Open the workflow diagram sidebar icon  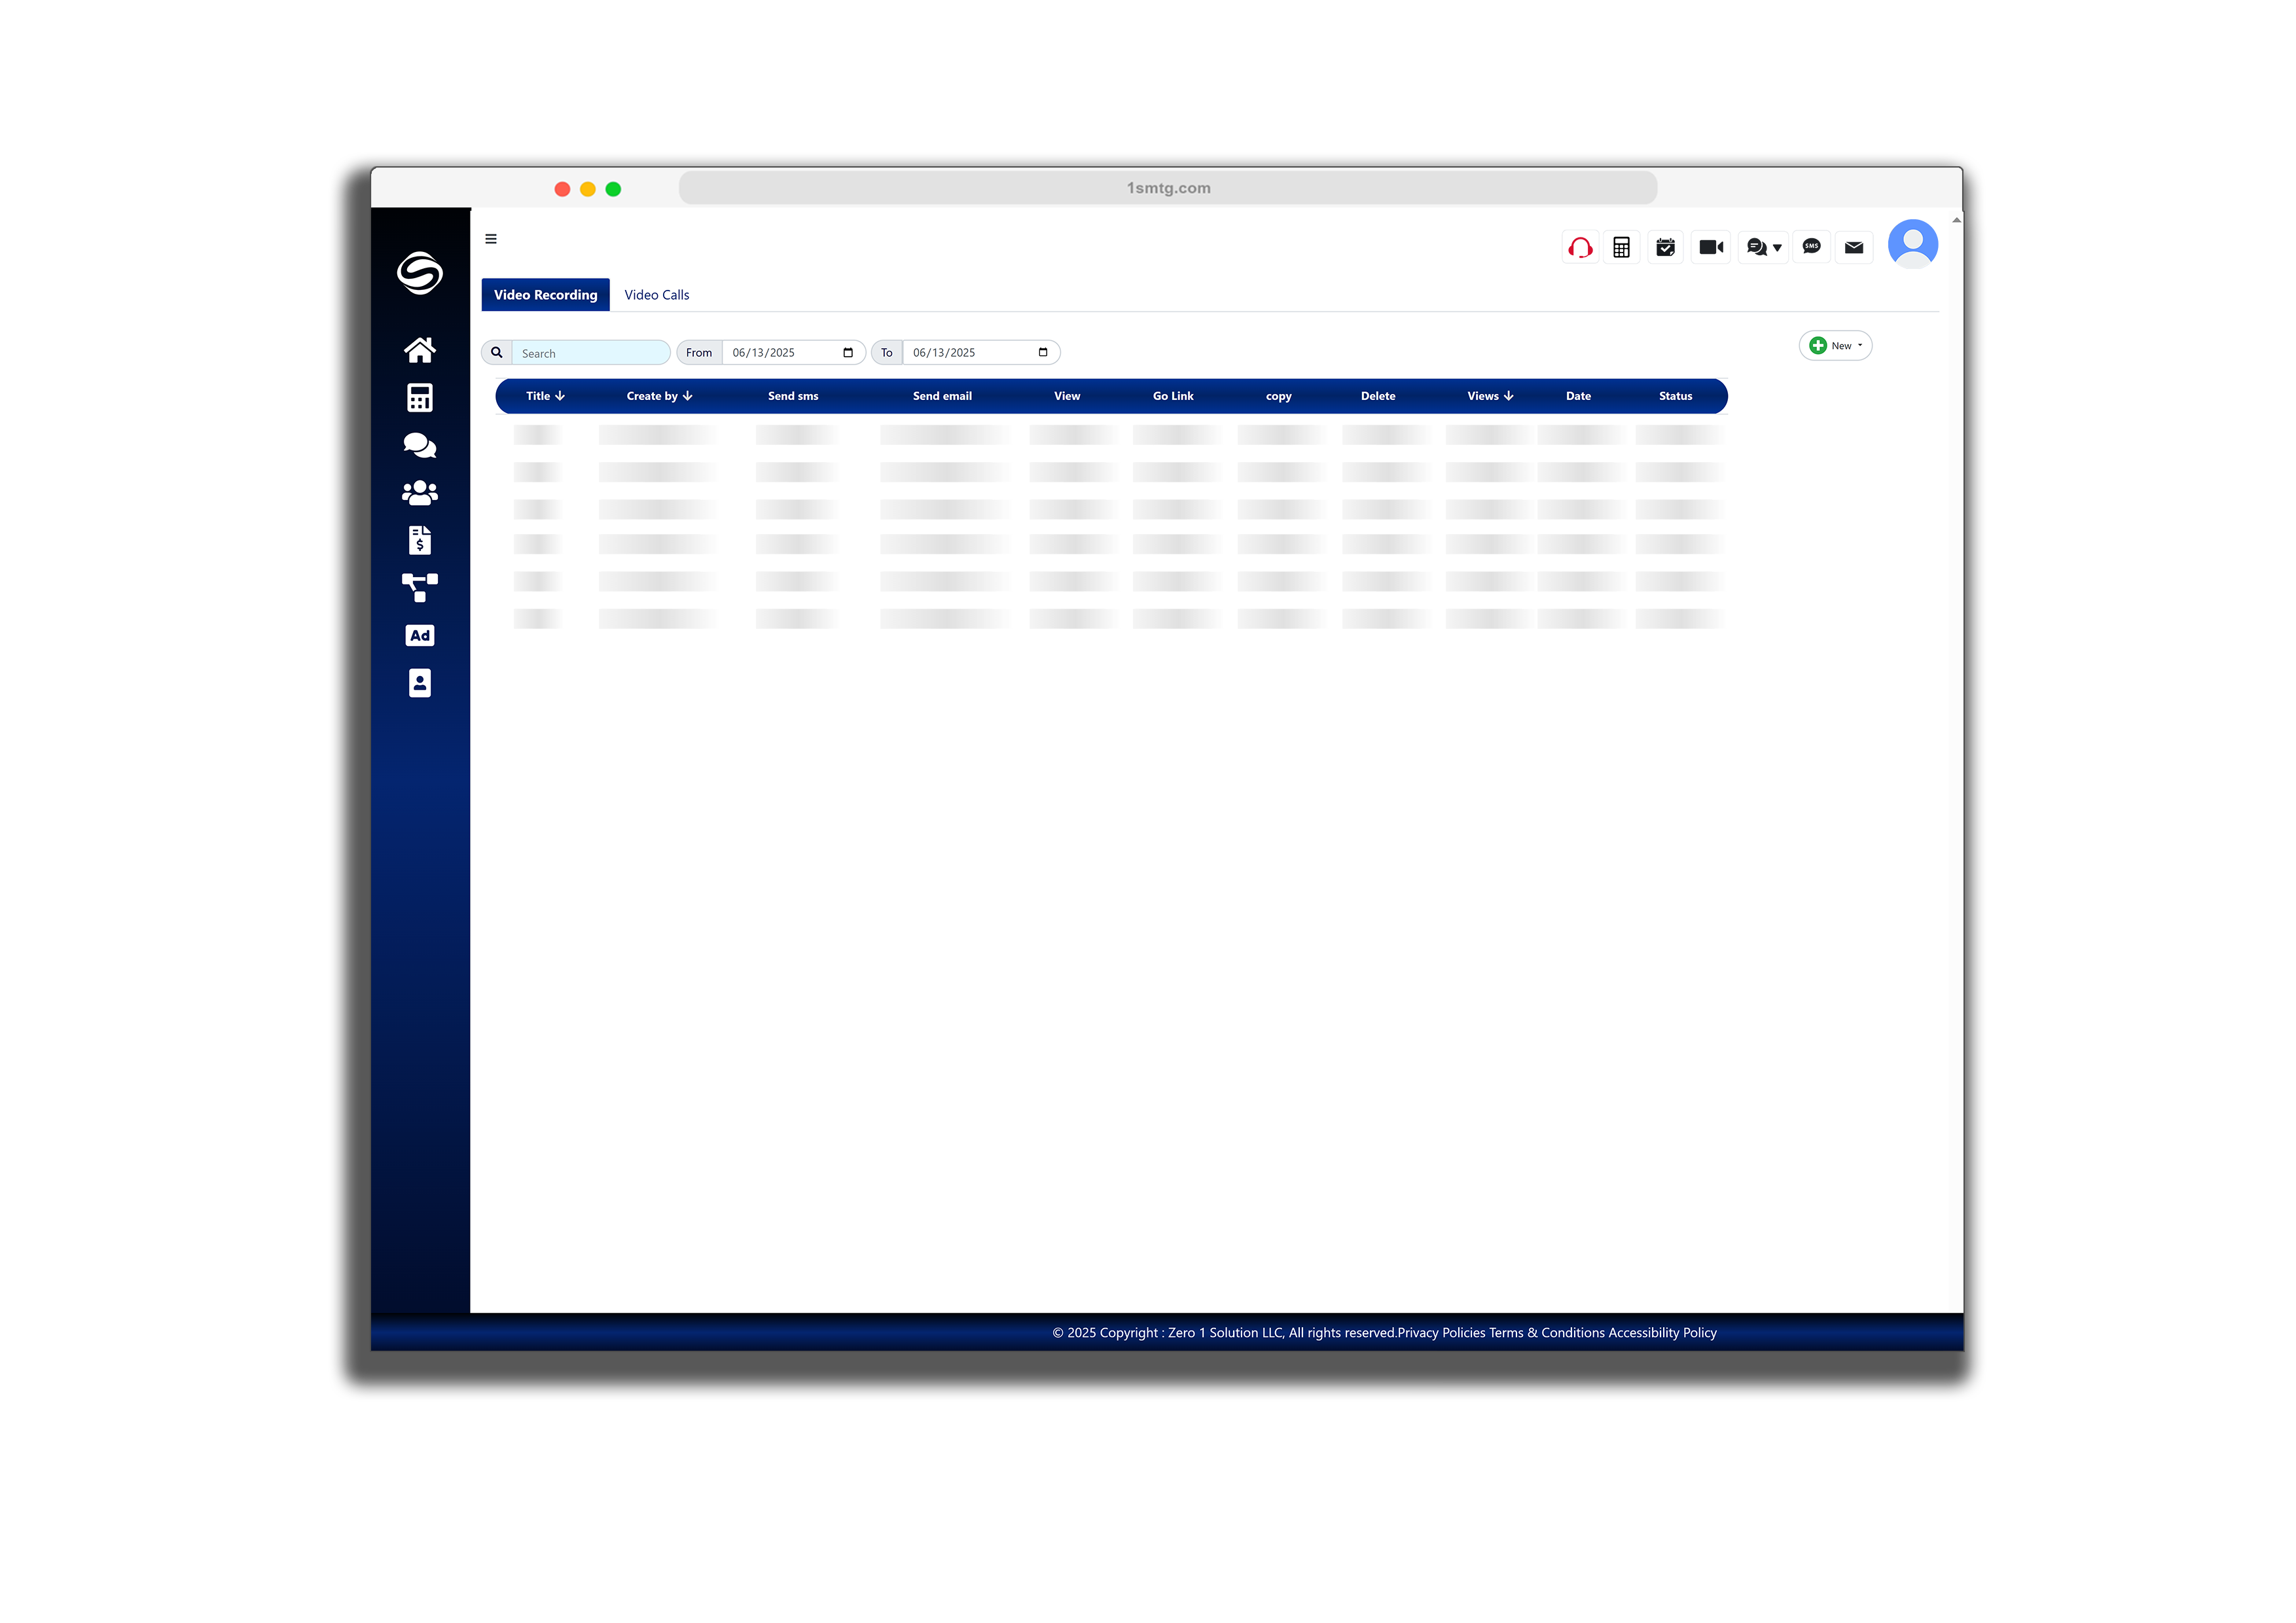[419, 587]
